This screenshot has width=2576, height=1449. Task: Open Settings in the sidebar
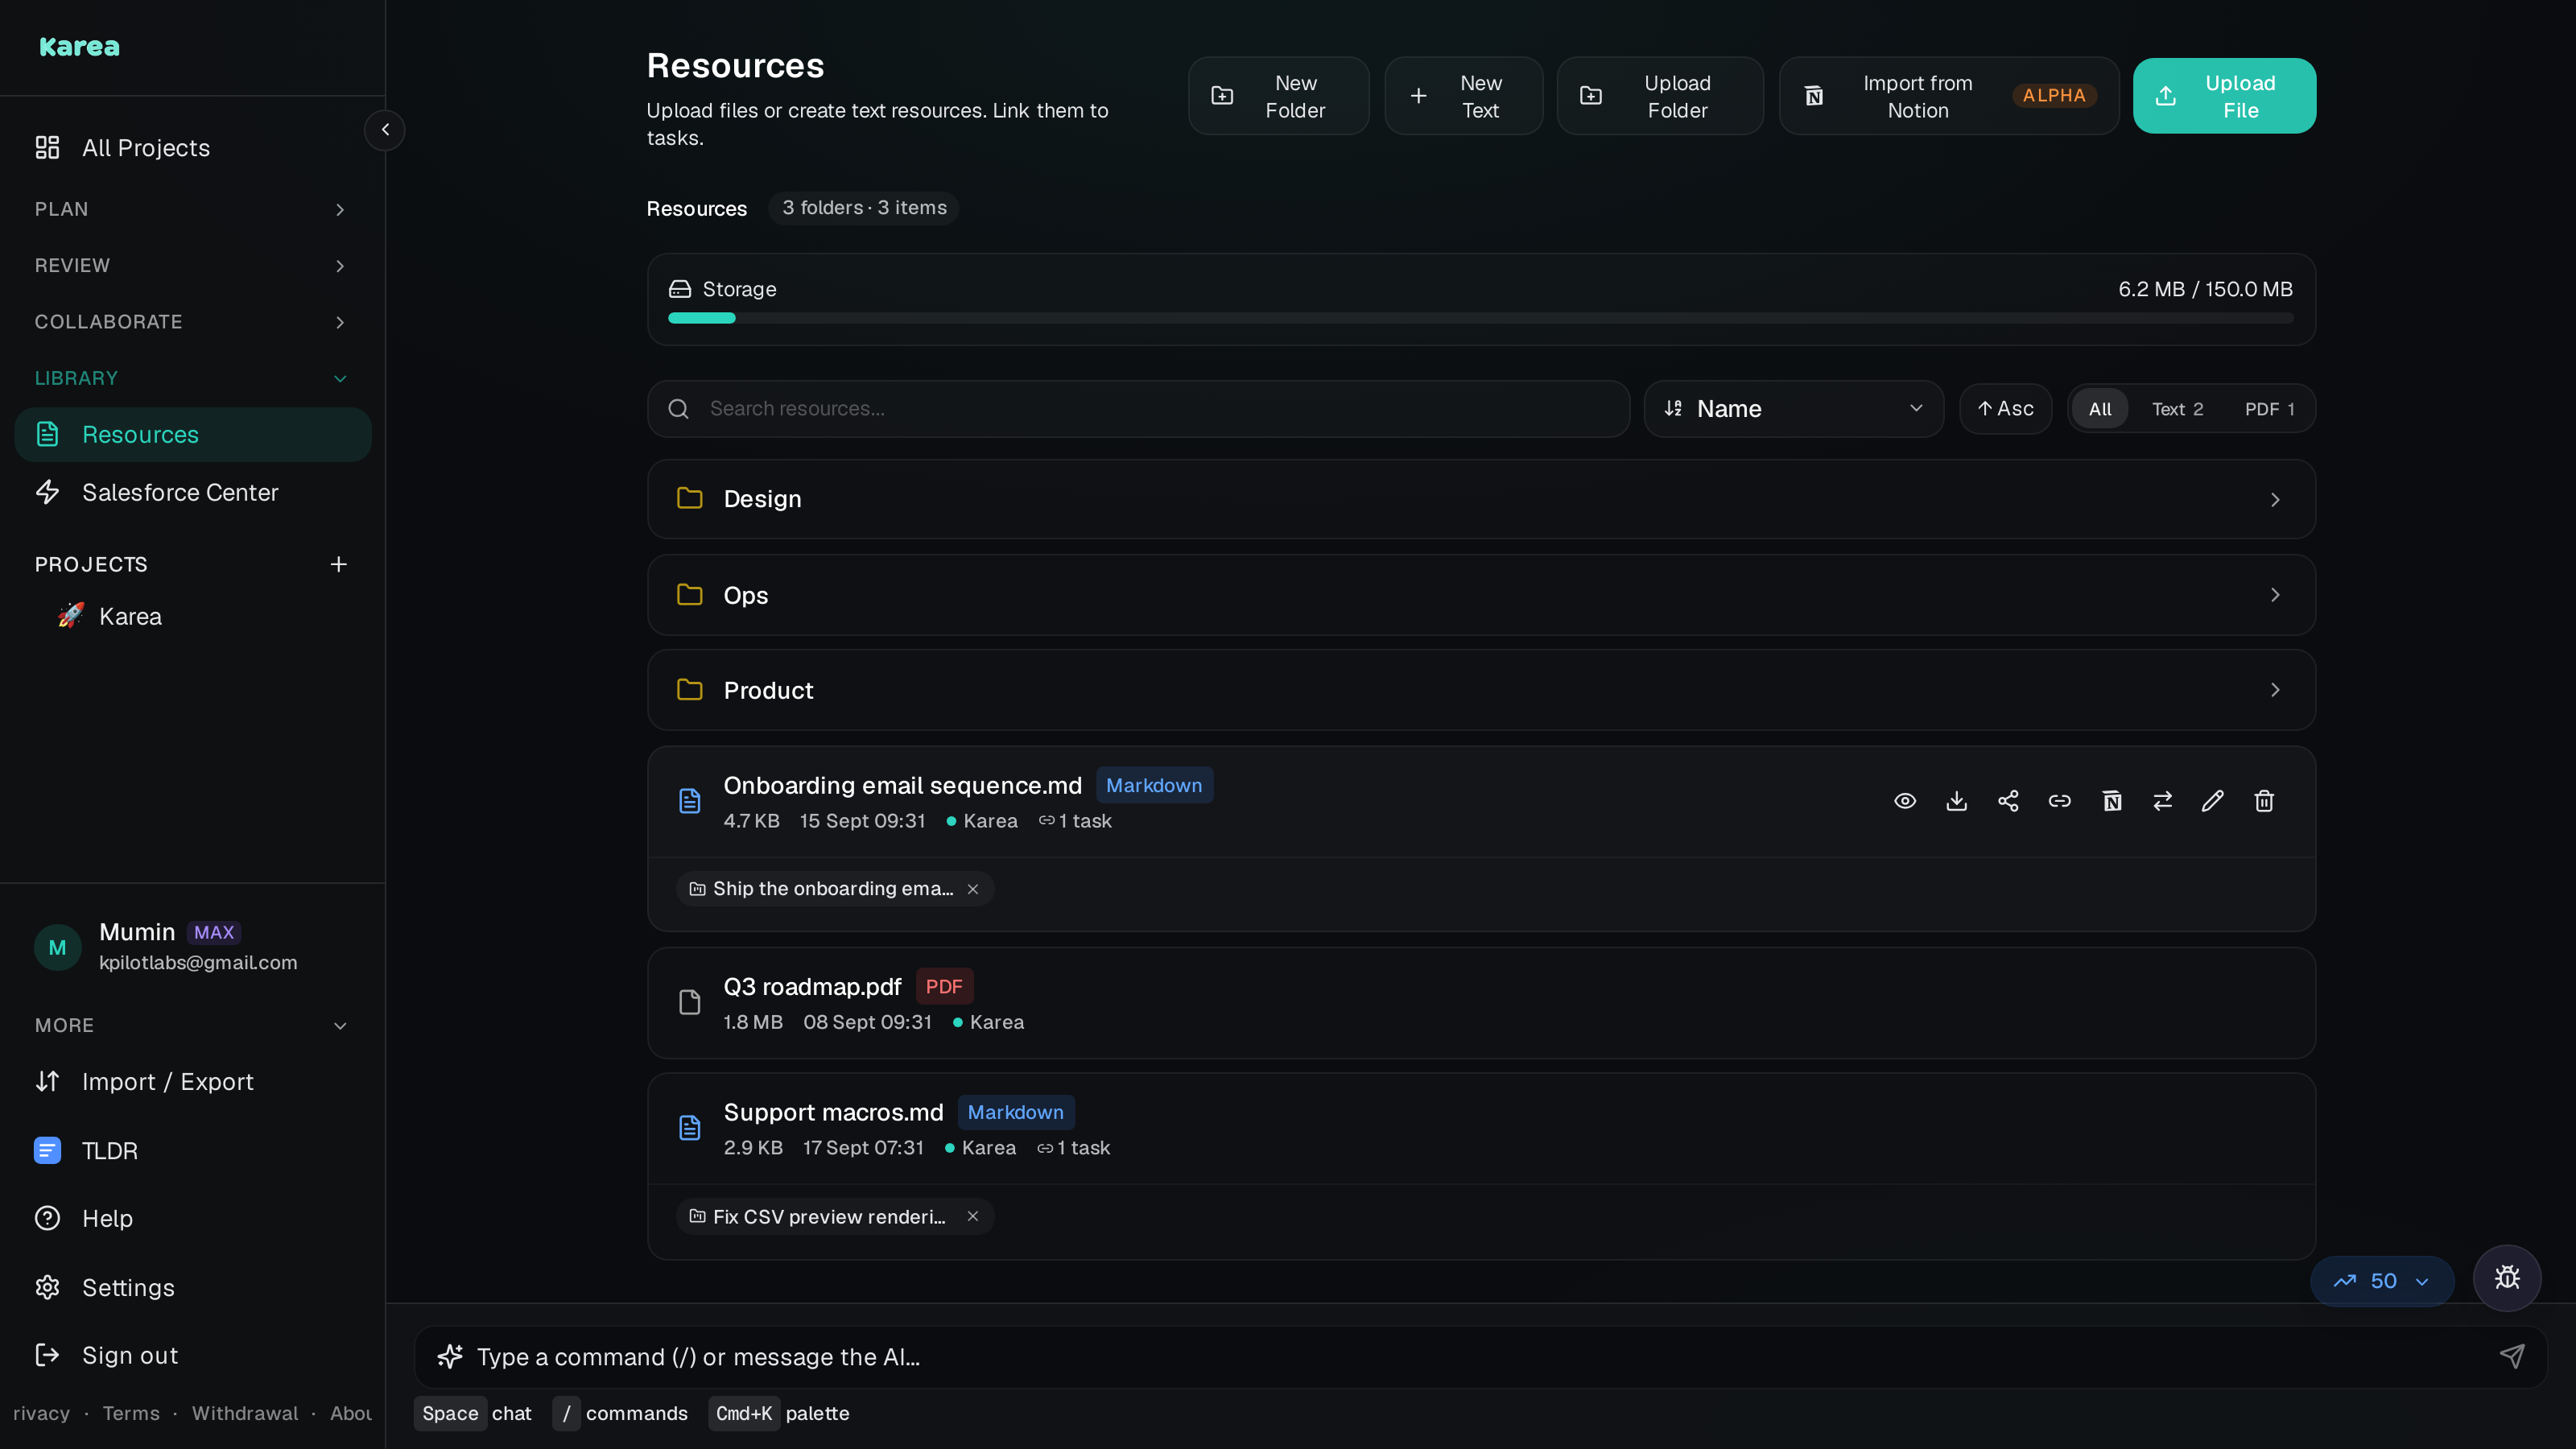click(x=192, y=1287)
